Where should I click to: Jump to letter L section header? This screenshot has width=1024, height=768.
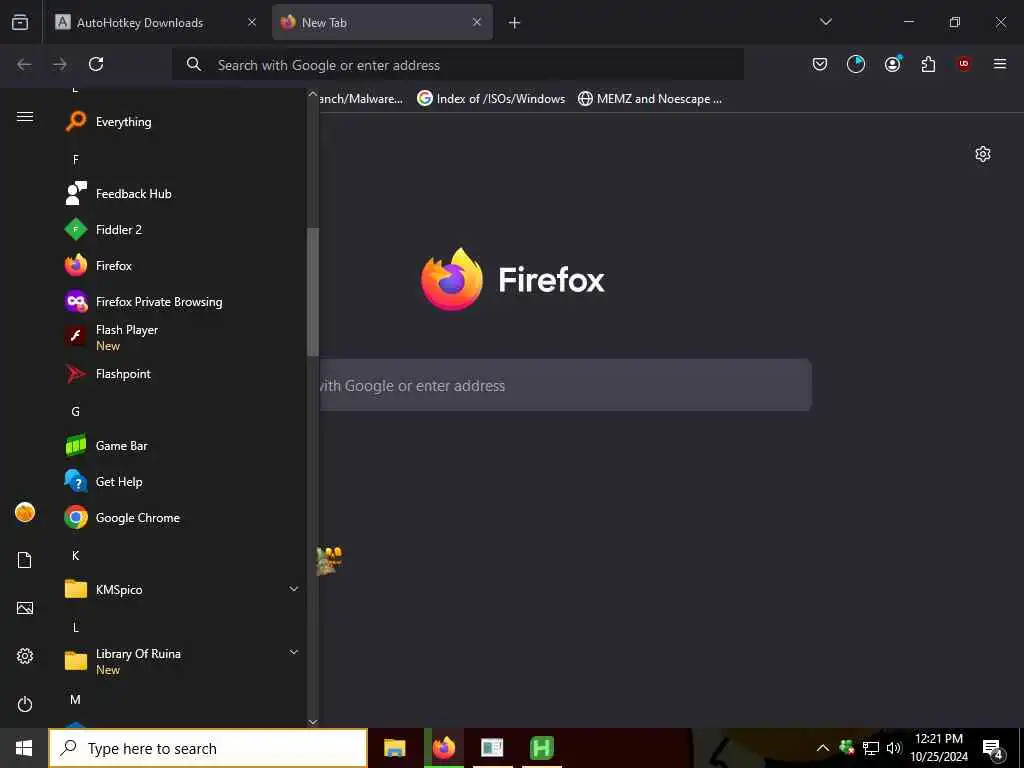pyautogui.click(x=76, y=627)
